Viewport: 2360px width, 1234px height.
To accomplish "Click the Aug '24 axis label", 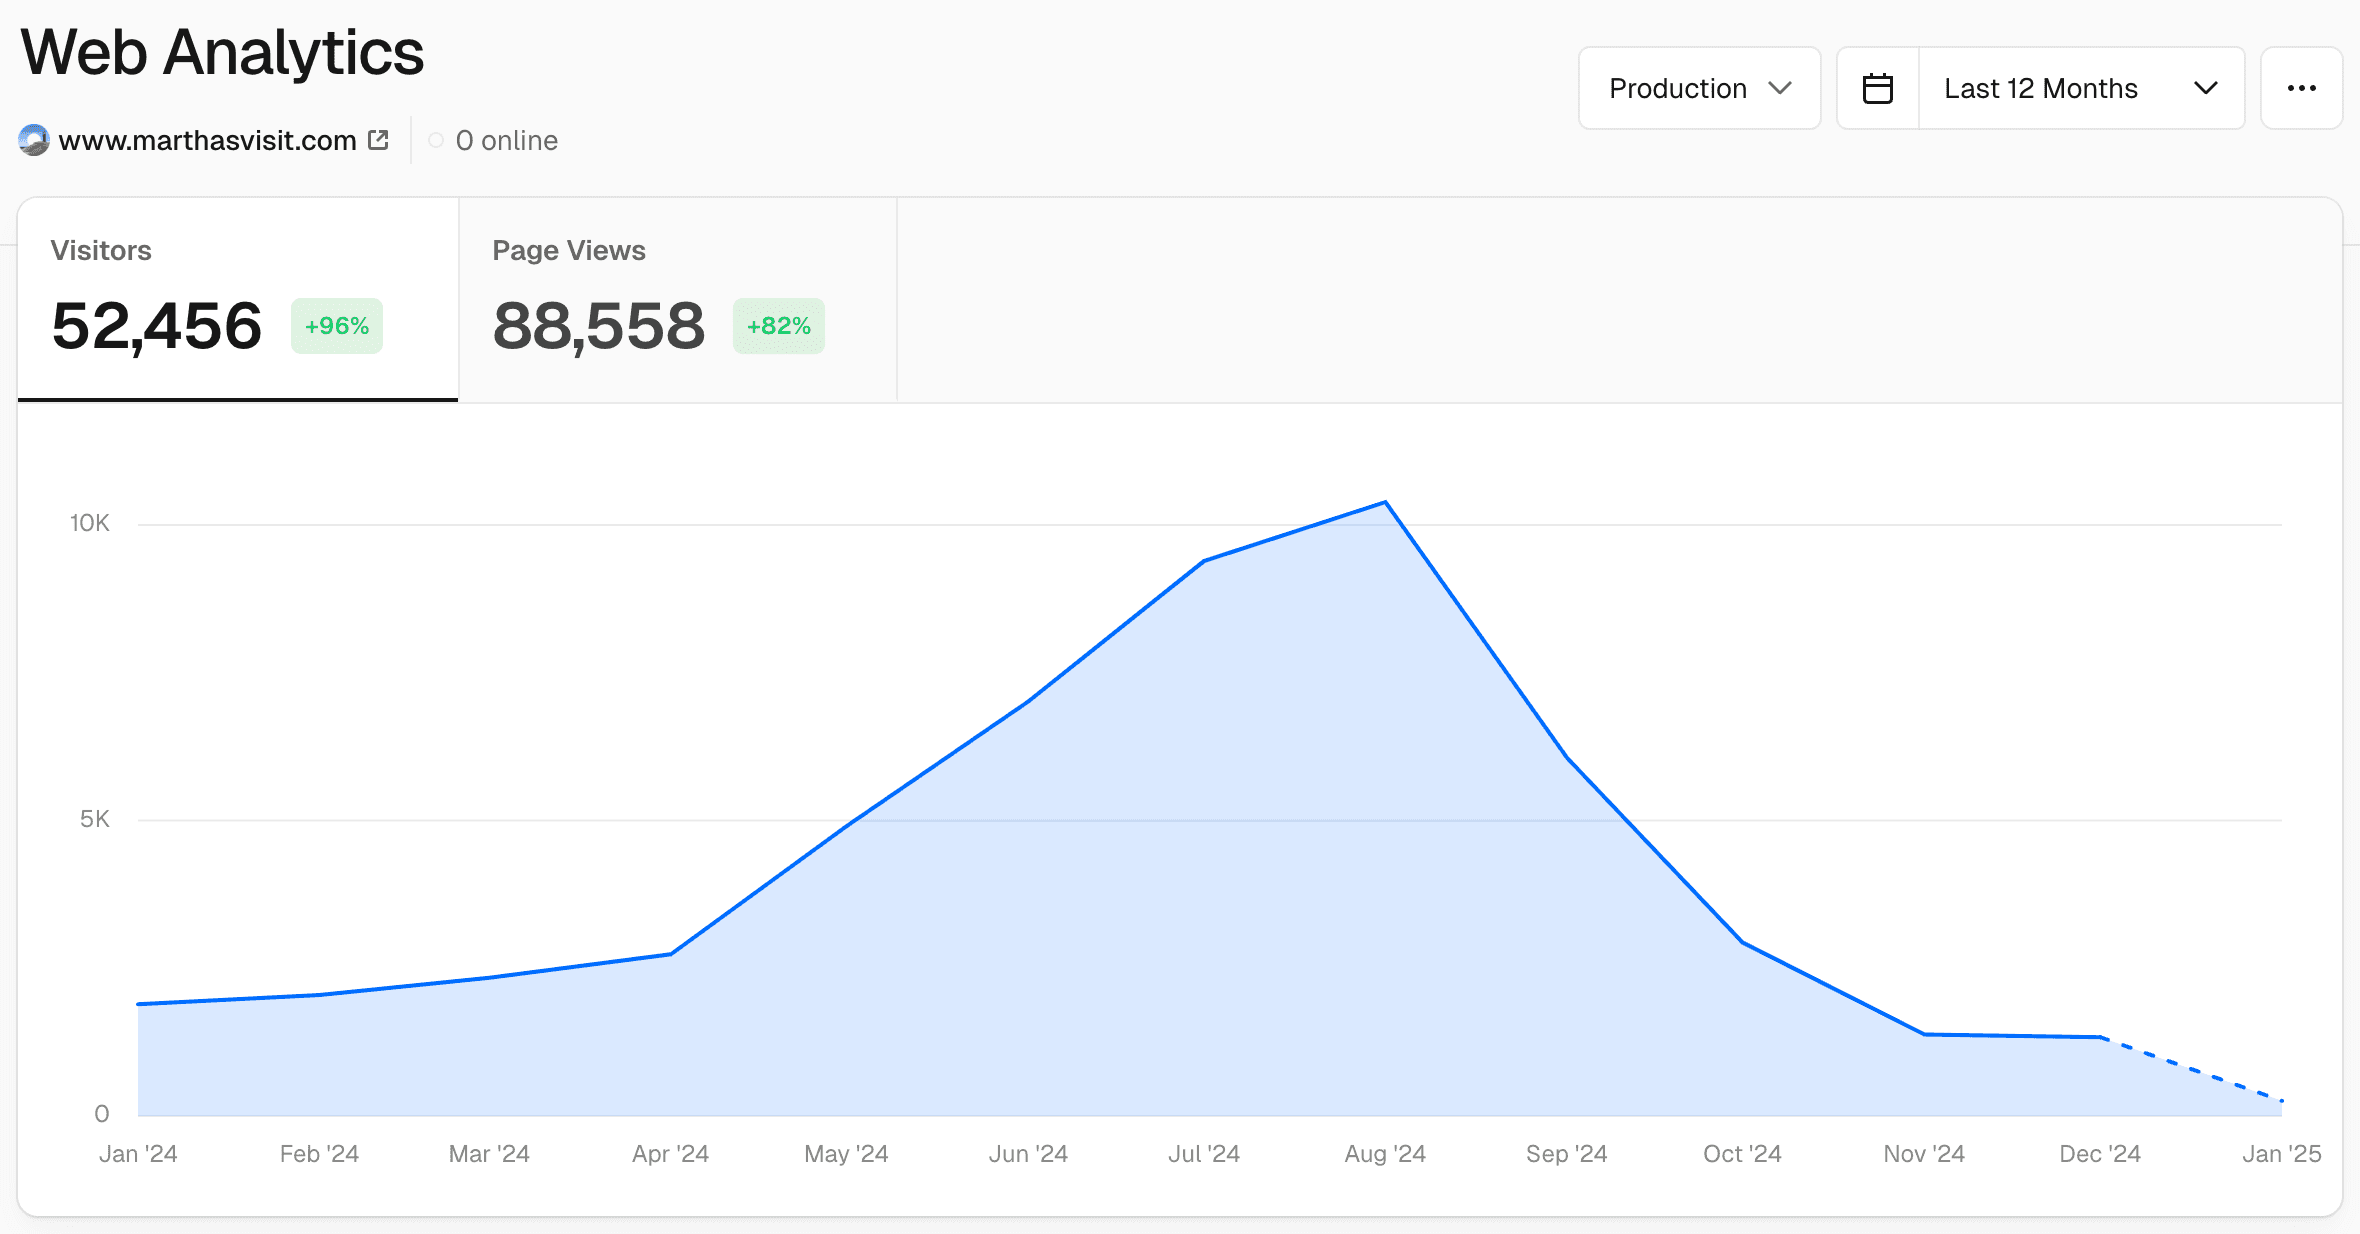I will [1385, 1154].
